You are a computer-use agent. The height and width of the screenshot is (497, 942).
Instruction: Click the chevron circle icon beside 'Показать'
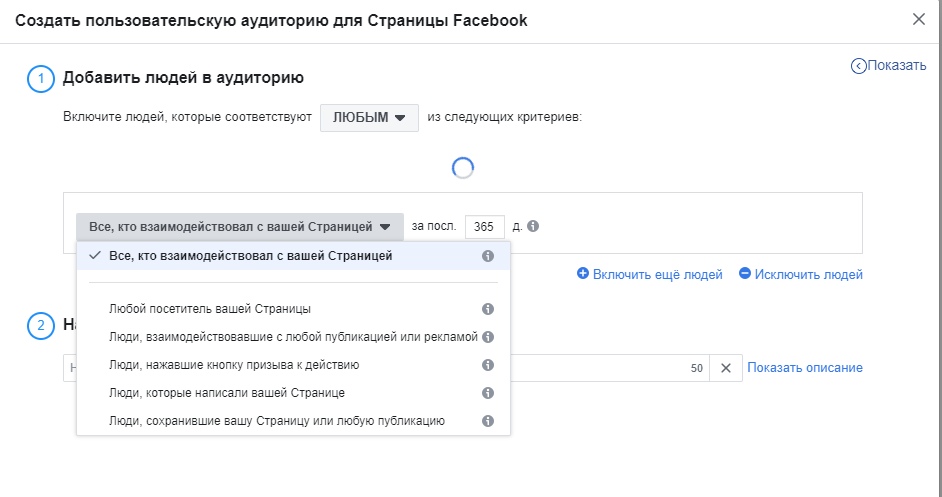(x=858, y=66)
